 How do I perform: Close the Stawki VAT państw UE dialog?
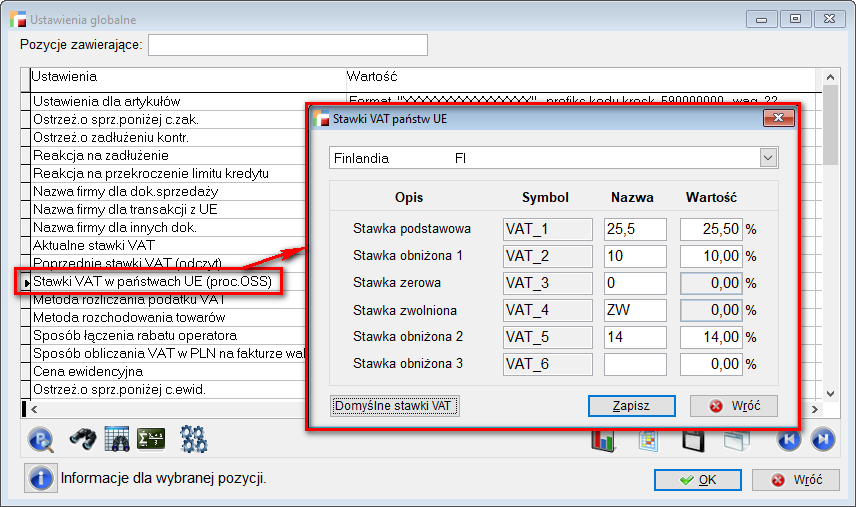[x=778, y=118]
